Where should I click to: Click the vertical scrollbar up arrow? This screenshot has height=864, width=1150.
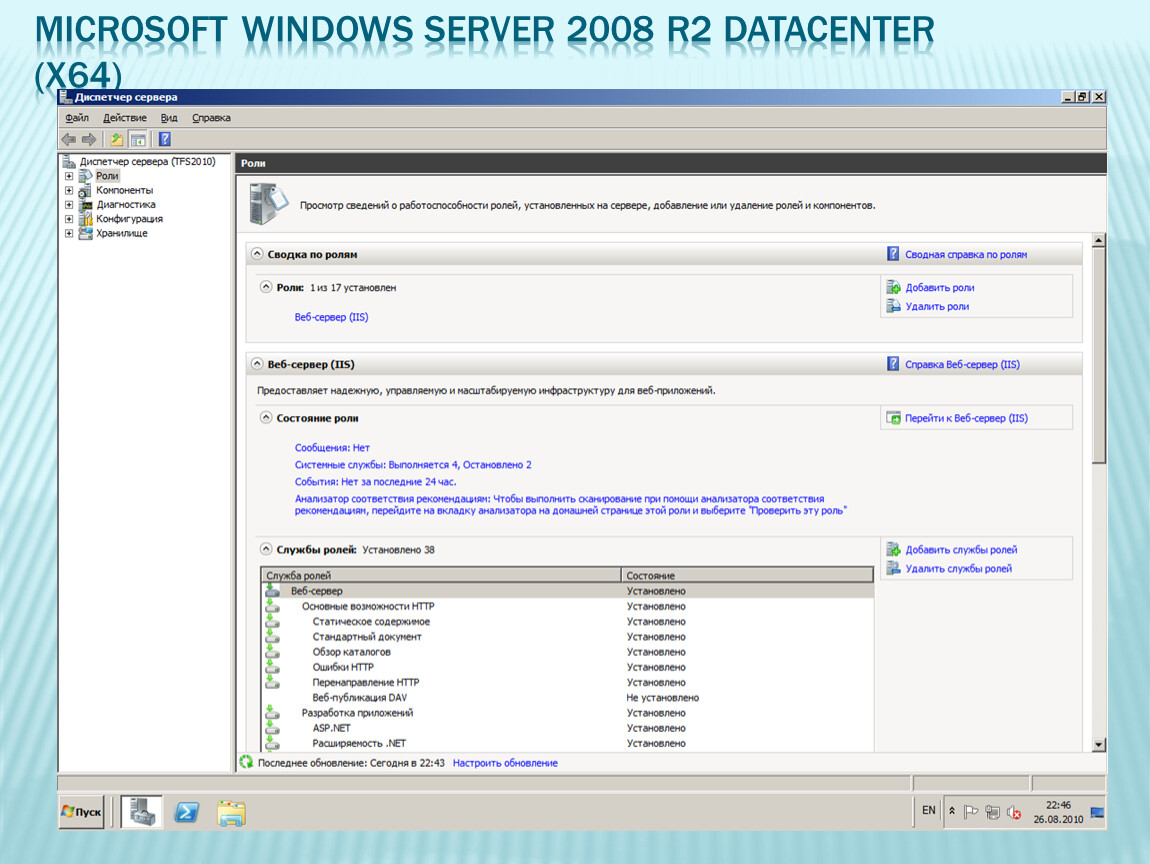tap(1098, 241)
